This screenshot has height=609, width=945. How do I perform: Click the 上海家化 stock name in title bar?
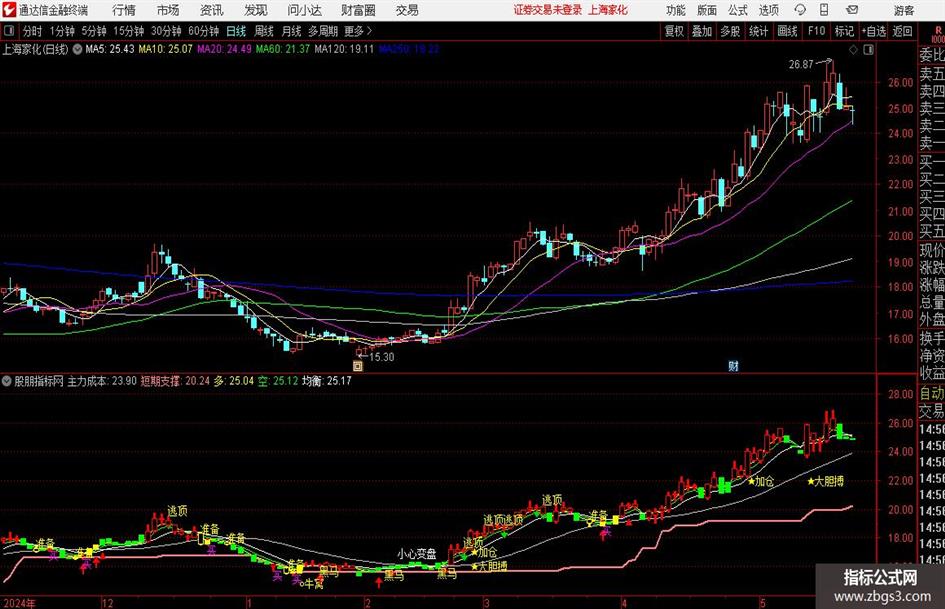tap(608, 10)
